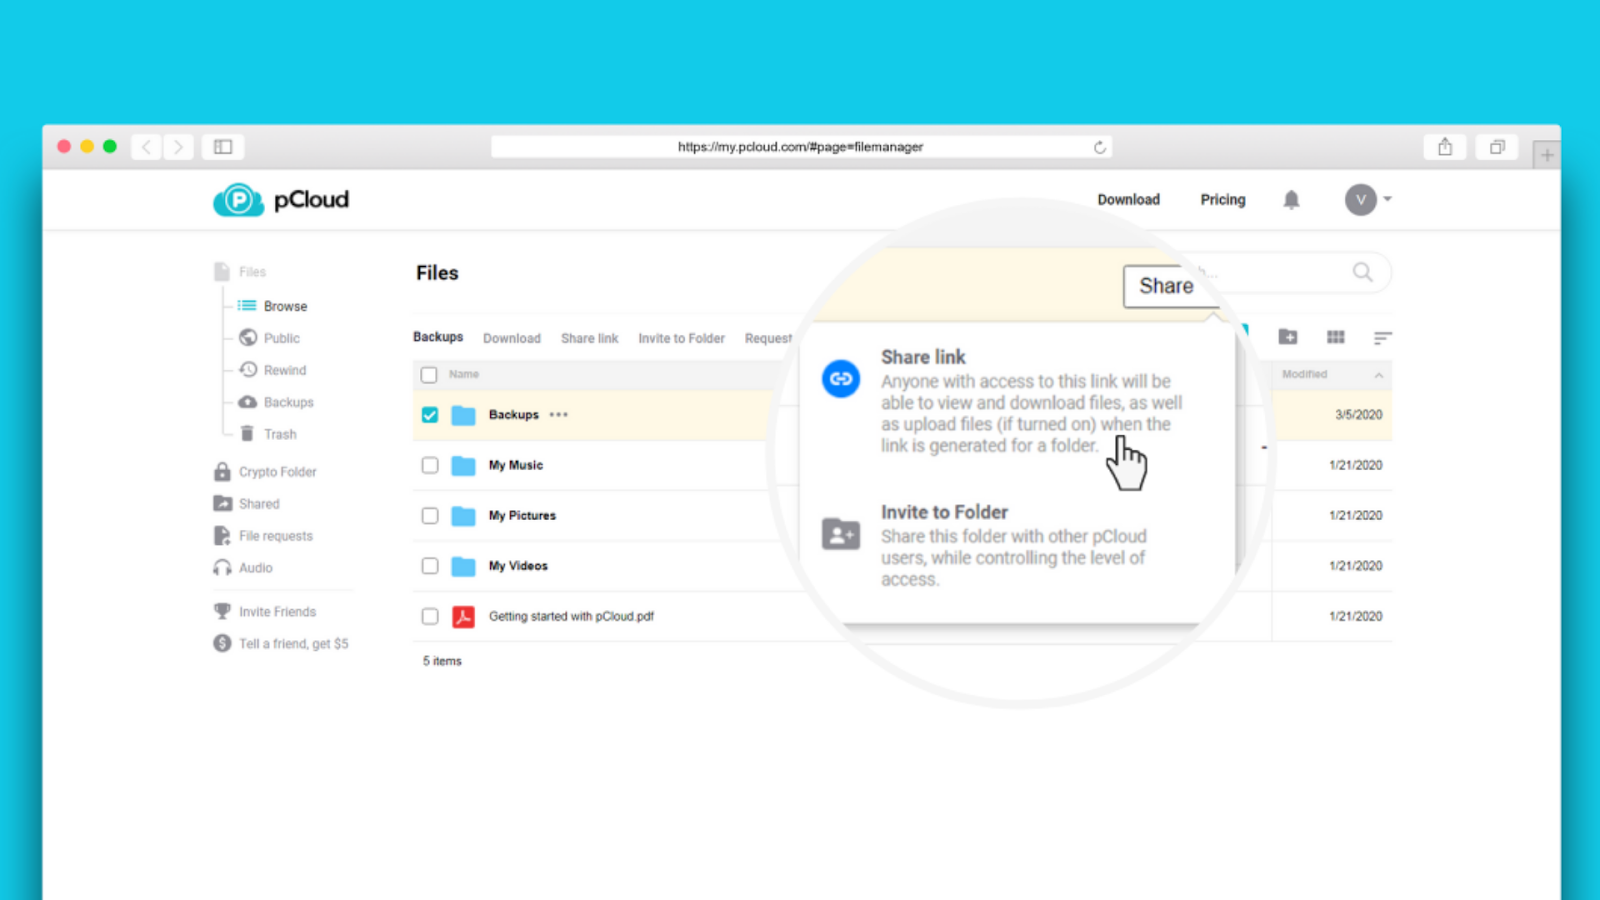The width and height of the screenshot is (1600, 900).
Task: Check the My Videos checkbox
Action: point(430,566)
